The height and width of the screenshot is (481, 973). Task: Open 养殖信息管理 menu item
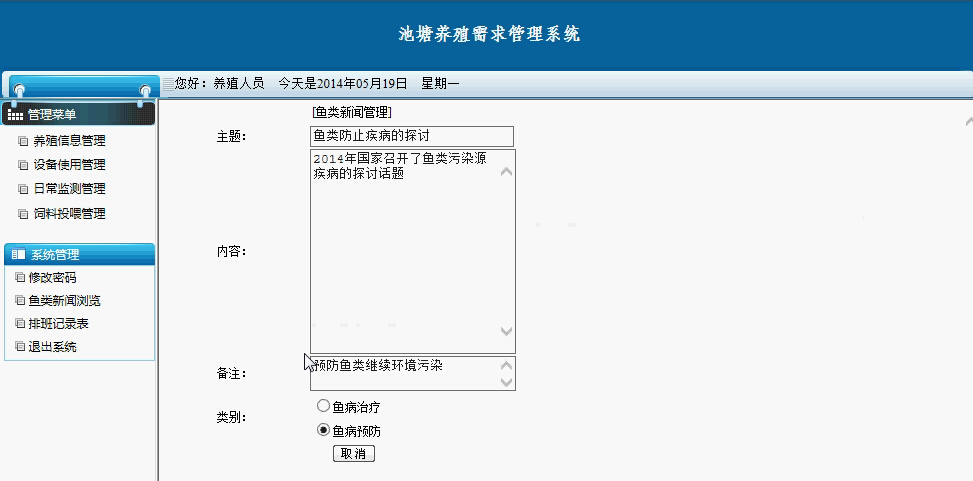(70, 142)
